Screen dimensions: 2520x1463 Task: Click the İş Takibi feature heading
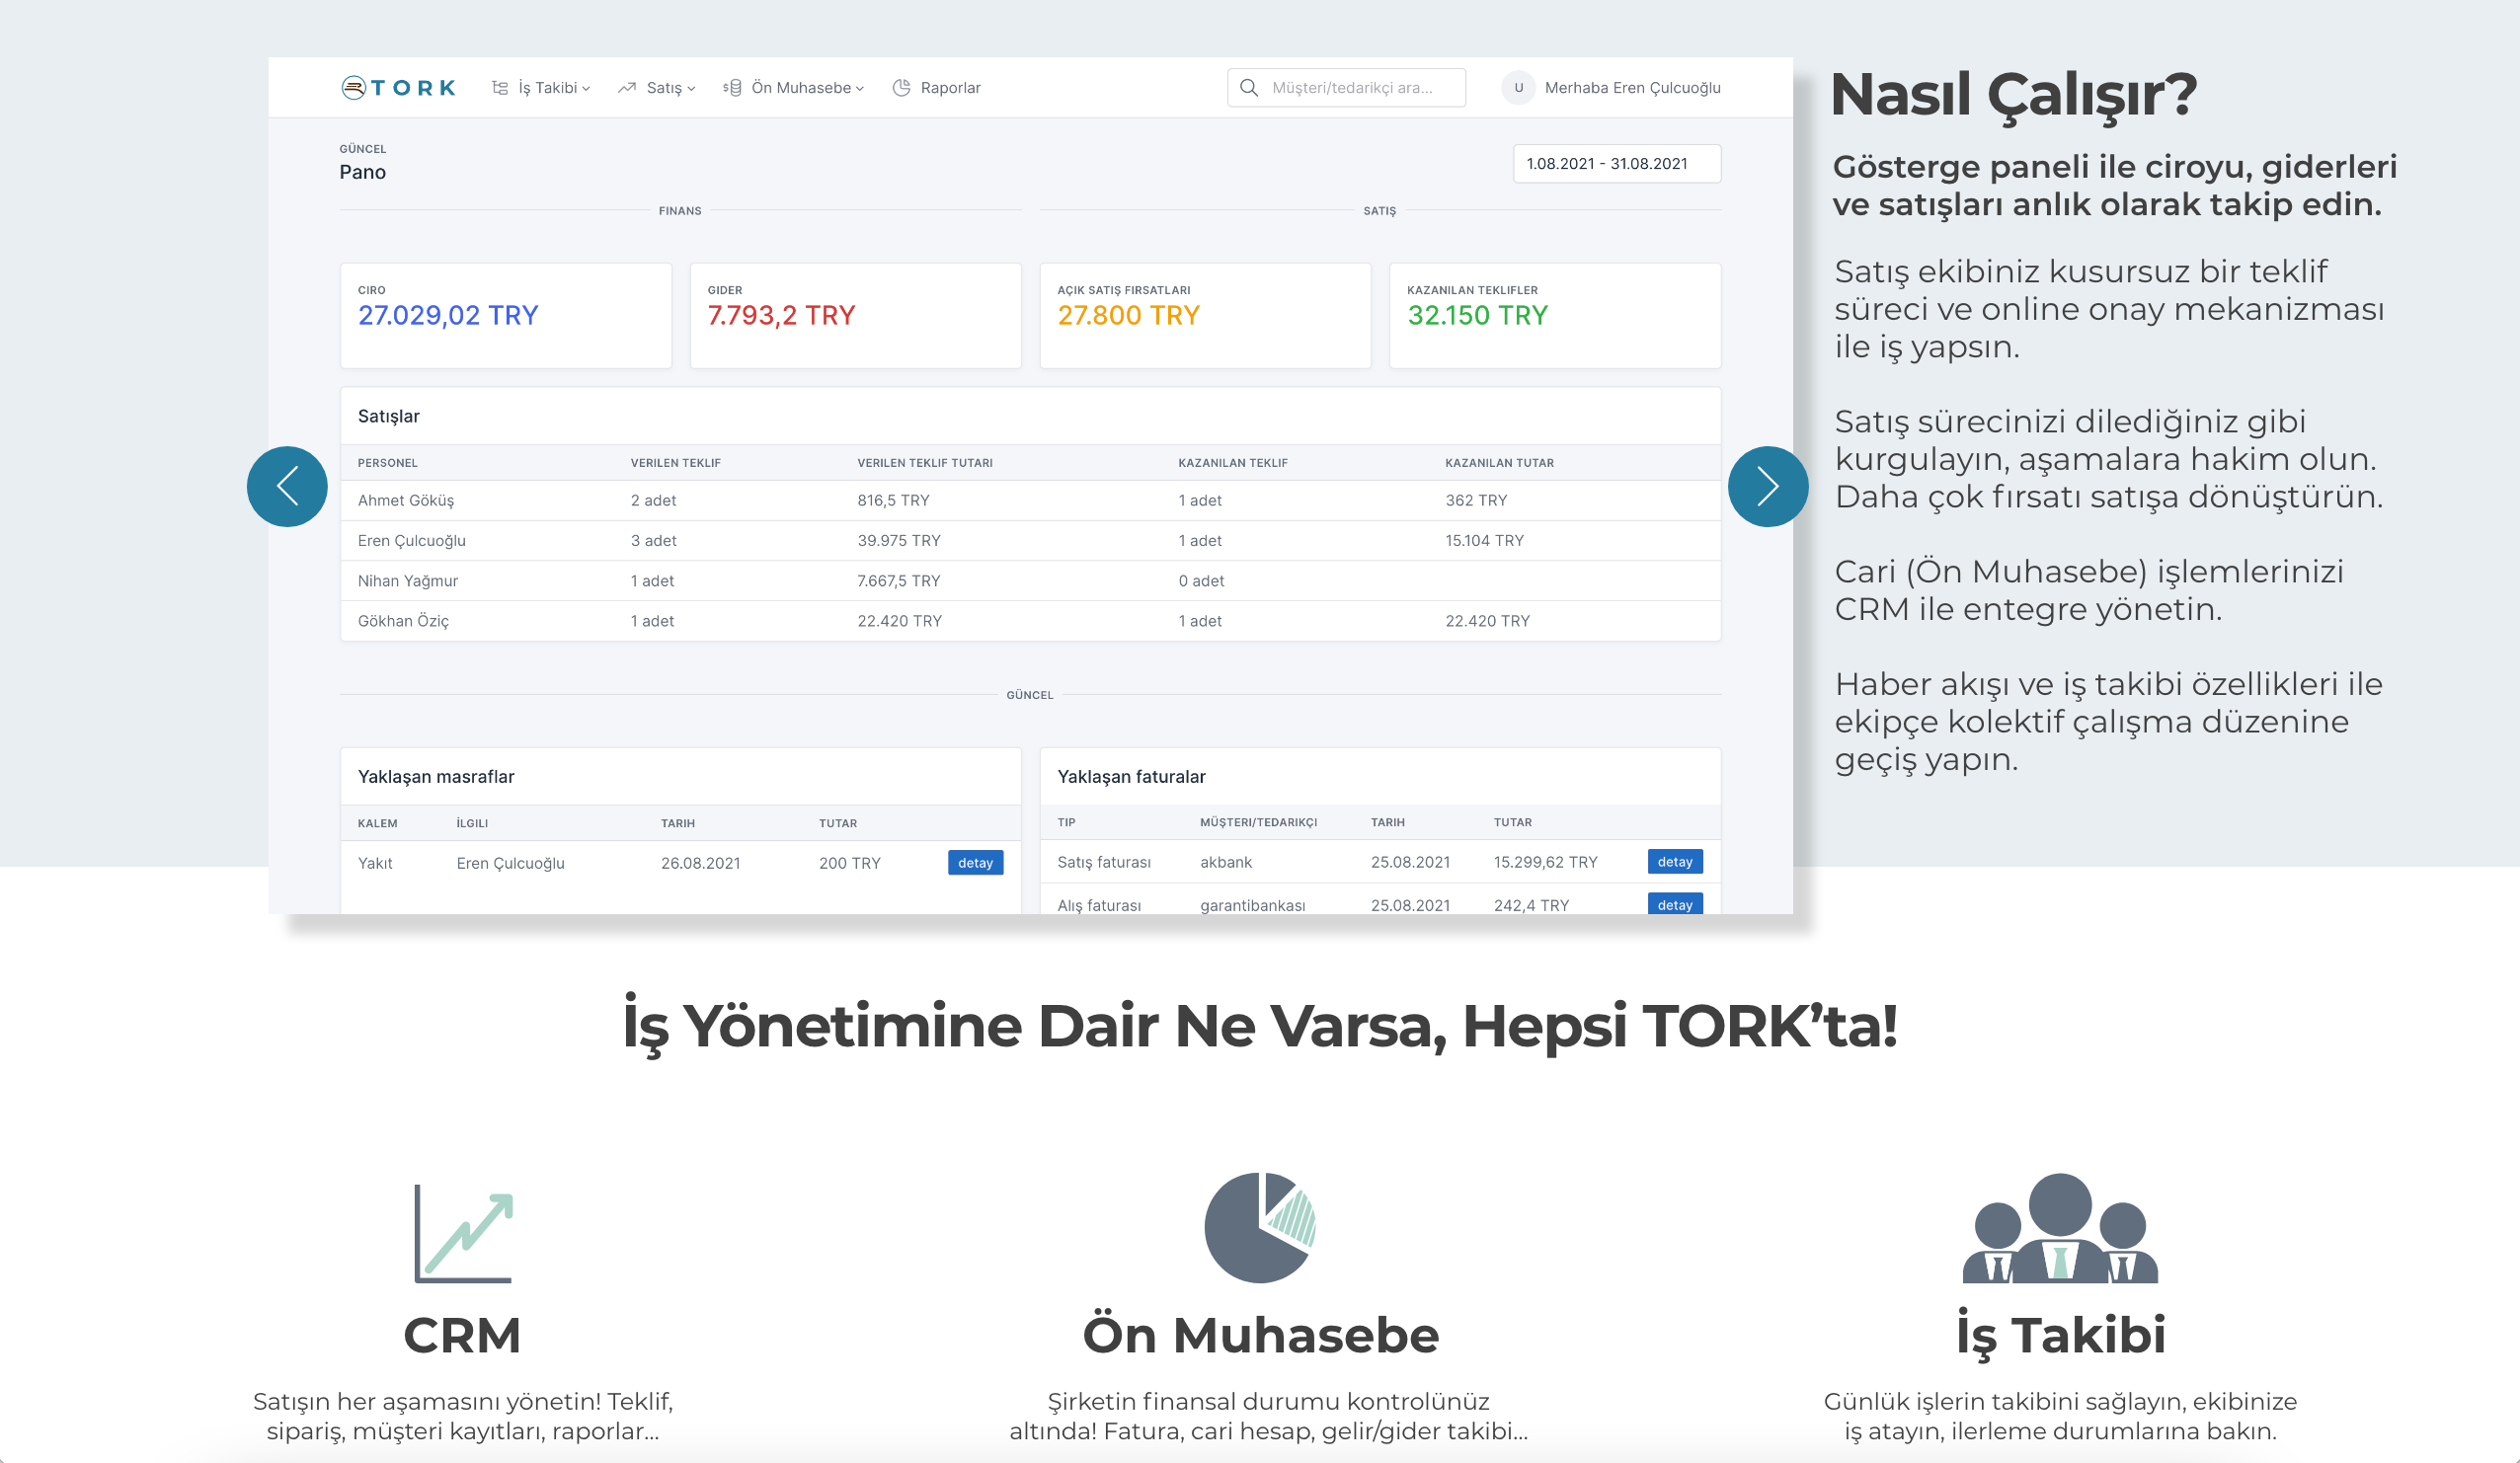pyautogui.click(x=2061, y=1336)
